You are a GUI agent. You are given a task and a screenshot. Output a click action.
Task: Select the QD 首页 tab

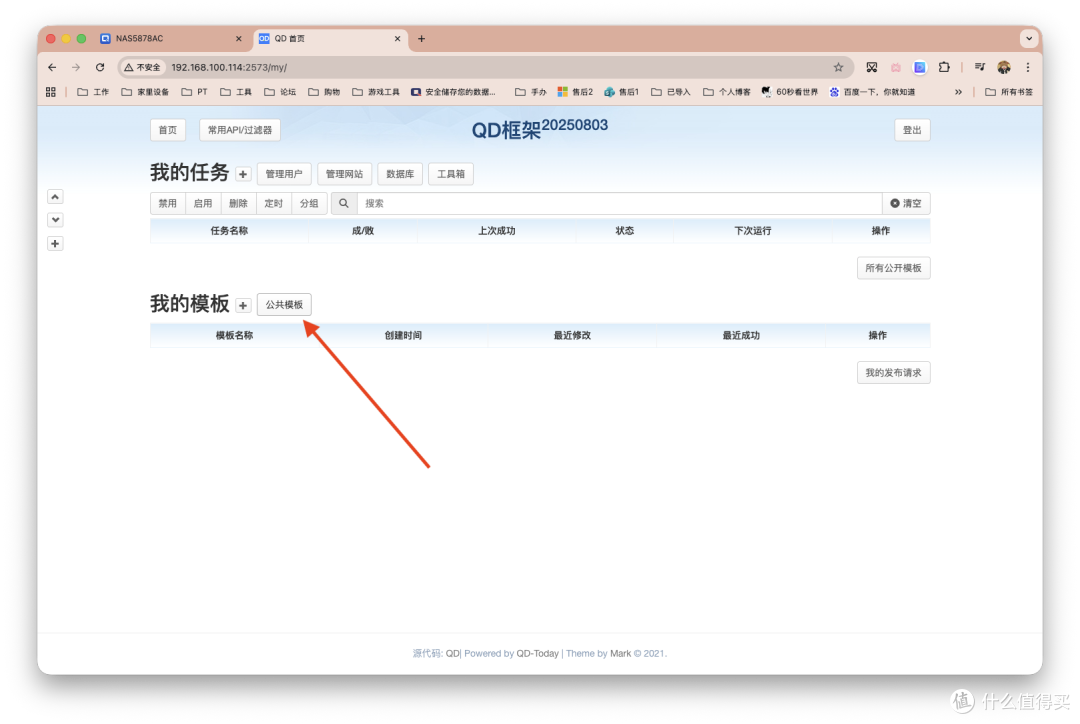point(329,39)
